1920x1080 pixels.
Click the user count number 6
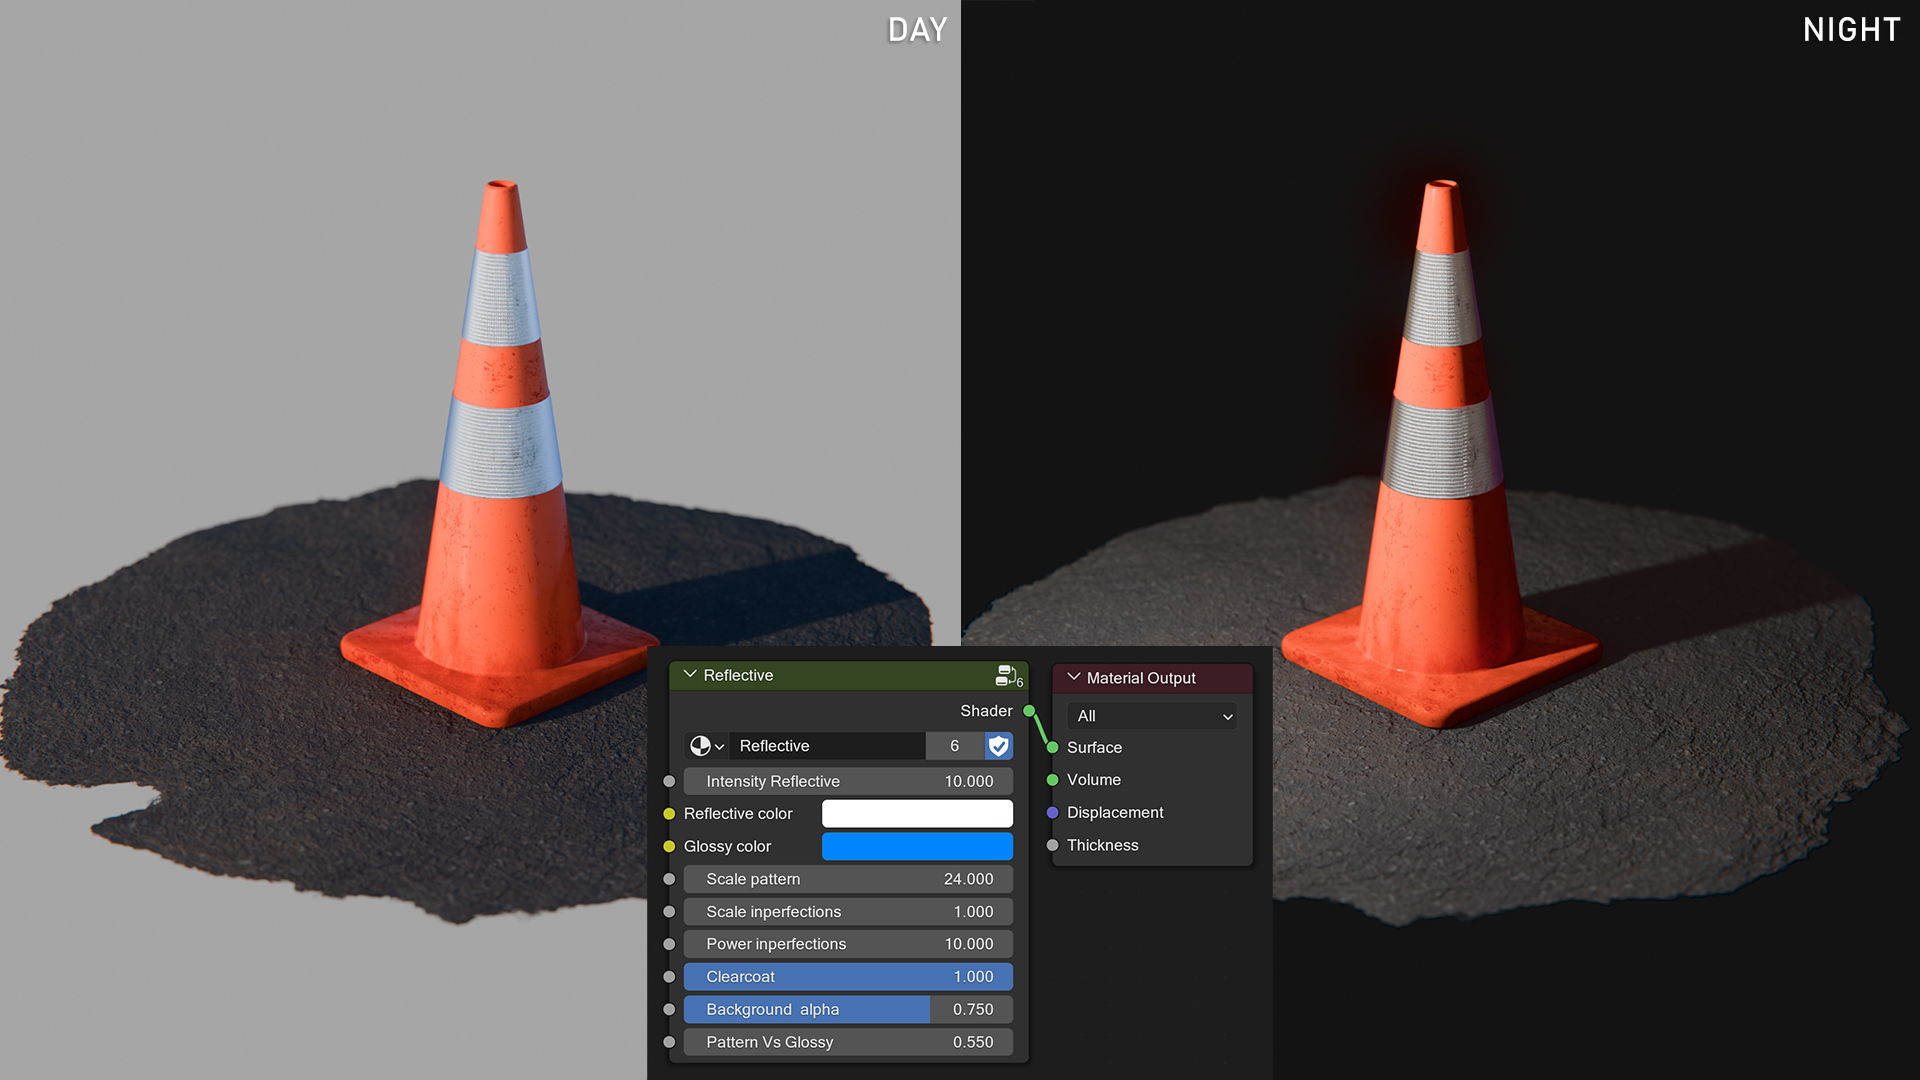(955, 746)
